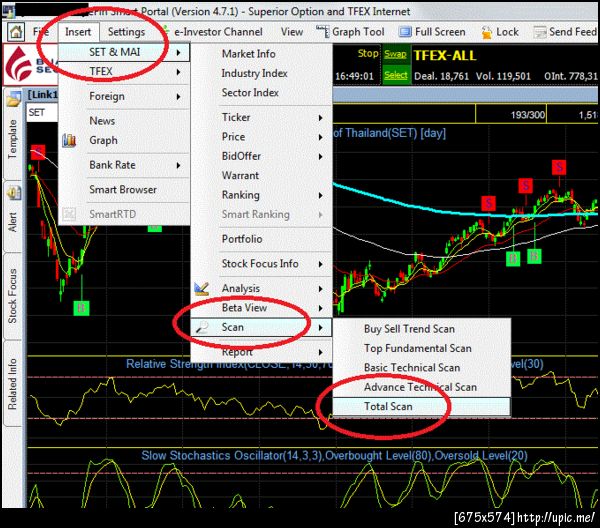
Task: Click the Scan magnifier icon
Action: [x=202, y=327]
